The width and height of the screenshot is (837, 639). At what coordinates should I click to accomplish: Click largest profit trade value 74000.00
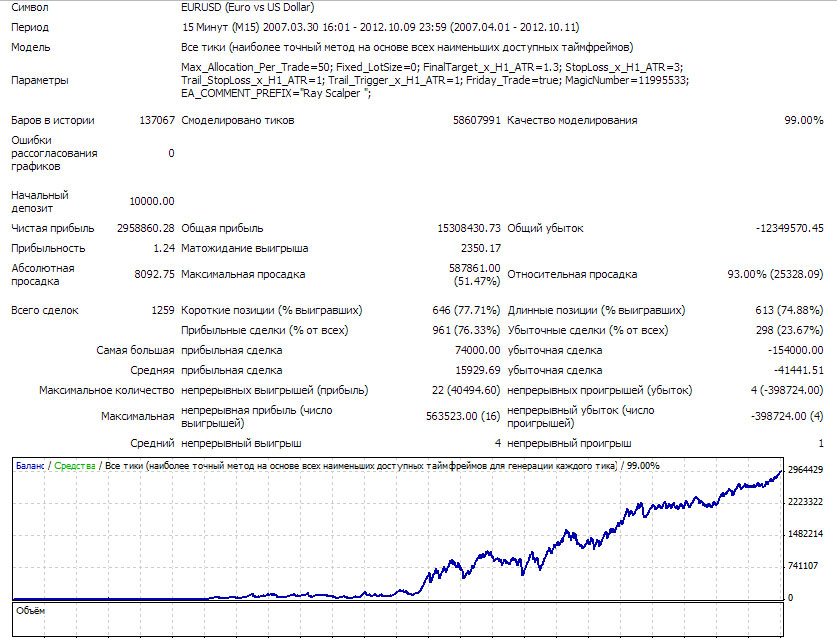tap(478, 351)
